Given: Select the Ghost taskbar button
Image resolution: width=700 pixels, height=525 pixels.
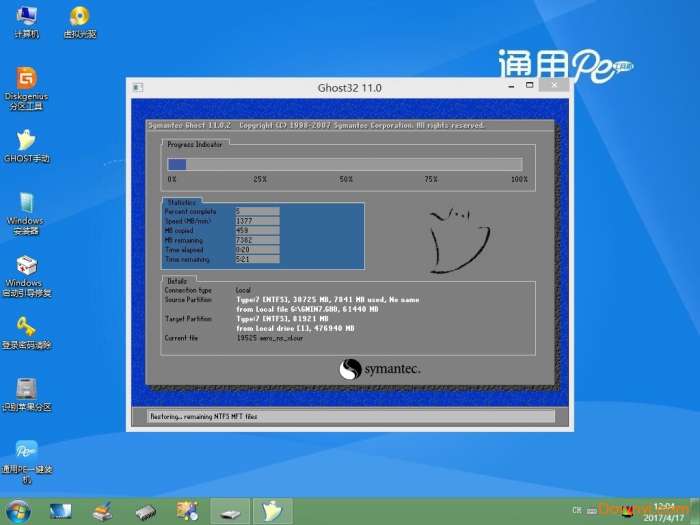Looking at the screenshot, I should (273, 512).
